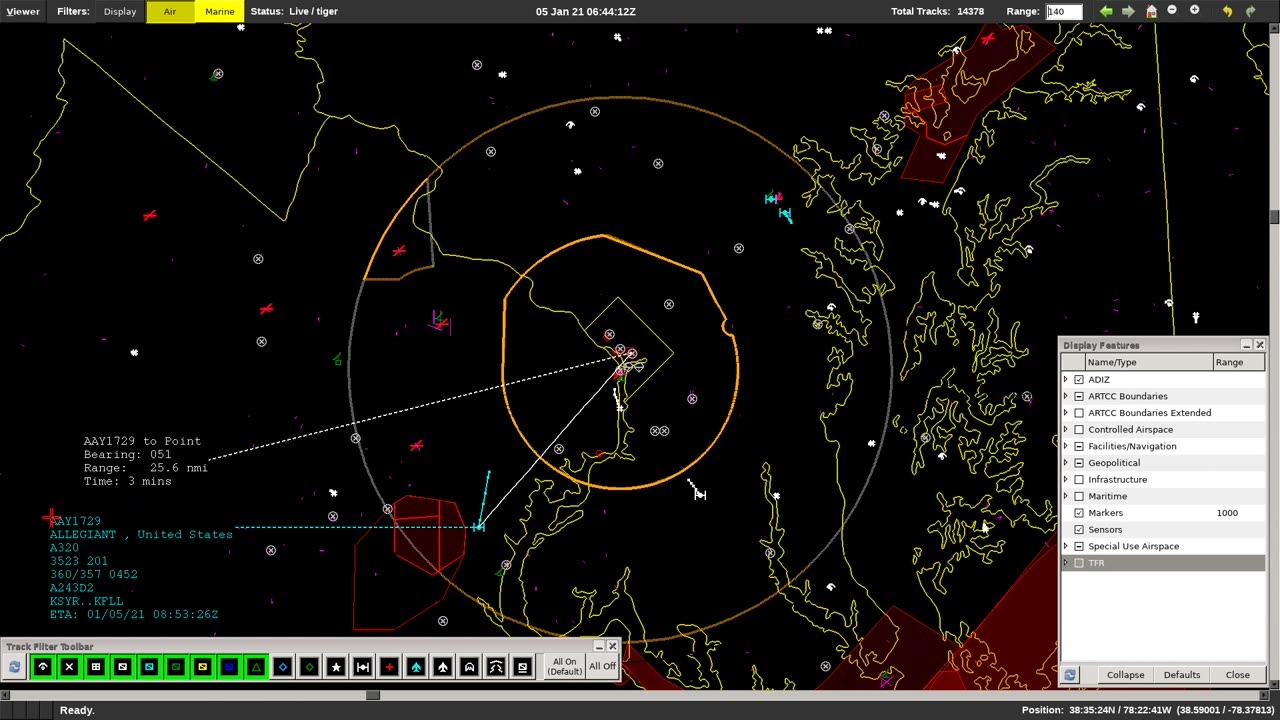Click the All On (Default) button
Screen dimensions: 1280x720
click(x=564, y=667)
